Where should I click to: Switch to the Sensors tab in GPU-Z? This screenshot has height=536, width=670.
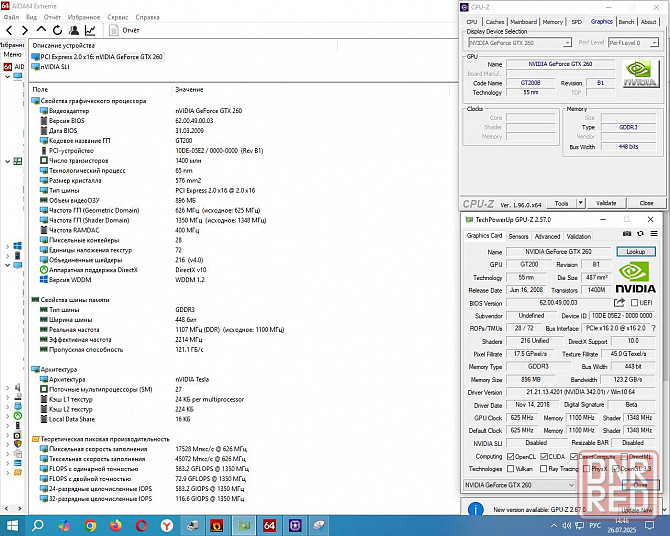click(x=518, y=236)
